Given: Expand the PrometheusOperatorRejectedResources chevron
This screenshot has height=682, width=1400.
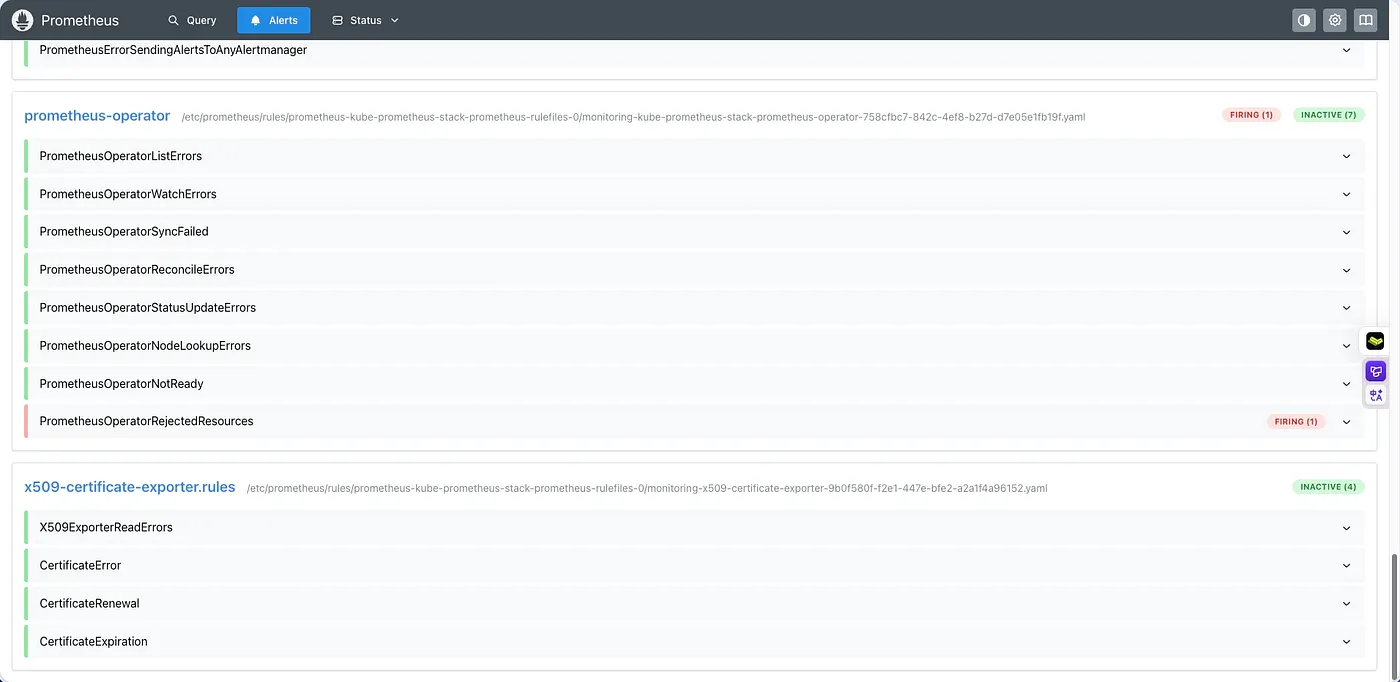Looking at the screenshot, I should 1346,422.
